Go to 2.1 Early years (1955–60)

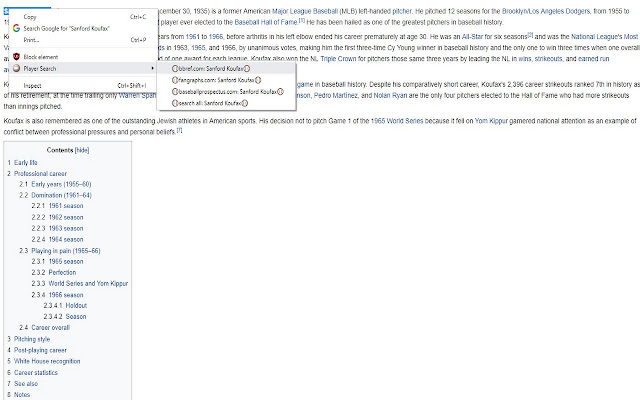pos(55,184)
